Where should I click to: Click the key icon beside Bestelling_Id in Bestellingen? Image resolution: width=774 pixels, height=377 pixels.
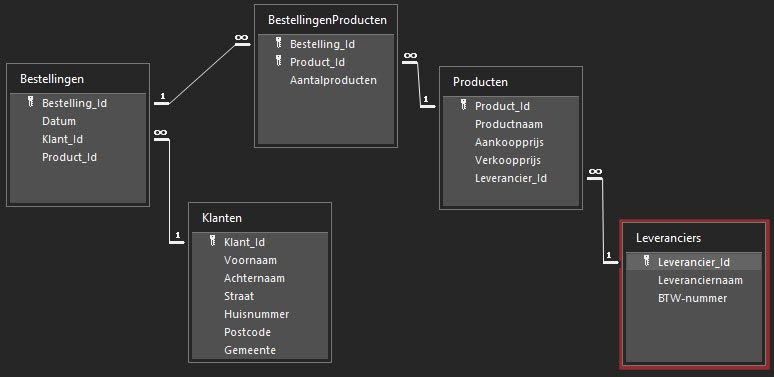[x=31, y=102]
